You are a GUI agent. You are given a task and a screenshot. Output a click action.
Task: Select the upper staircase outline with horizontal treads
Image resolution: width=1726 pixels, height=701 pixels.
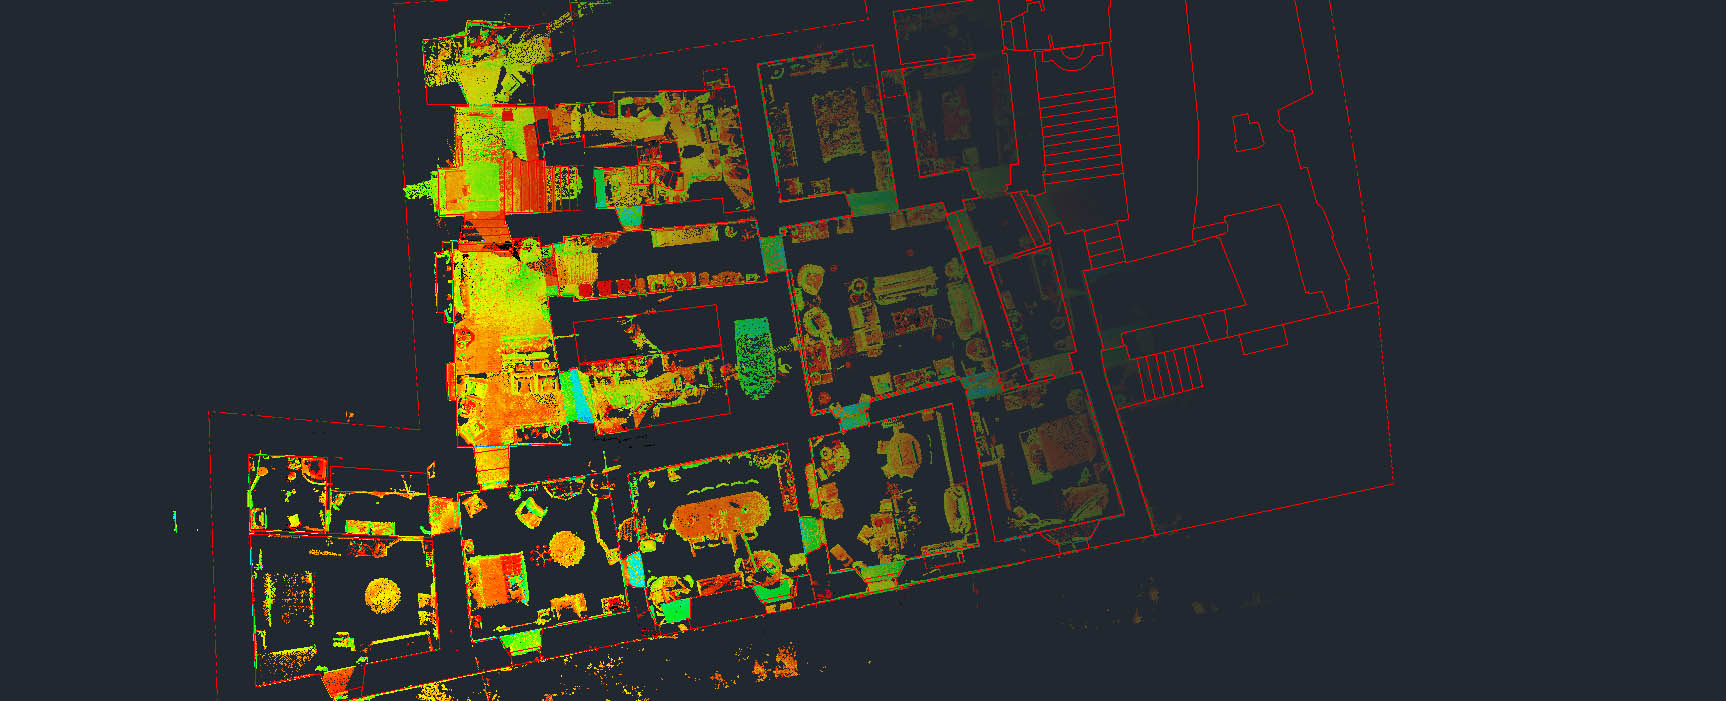1079,134
